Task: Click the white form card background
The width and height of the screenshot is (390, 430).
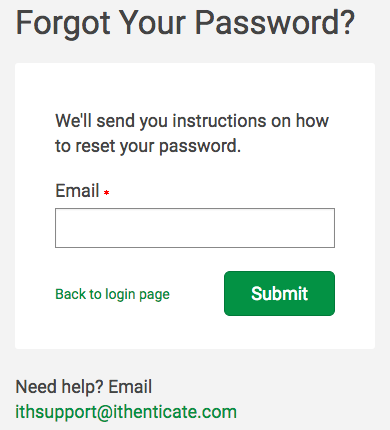Action: [195, 90]
